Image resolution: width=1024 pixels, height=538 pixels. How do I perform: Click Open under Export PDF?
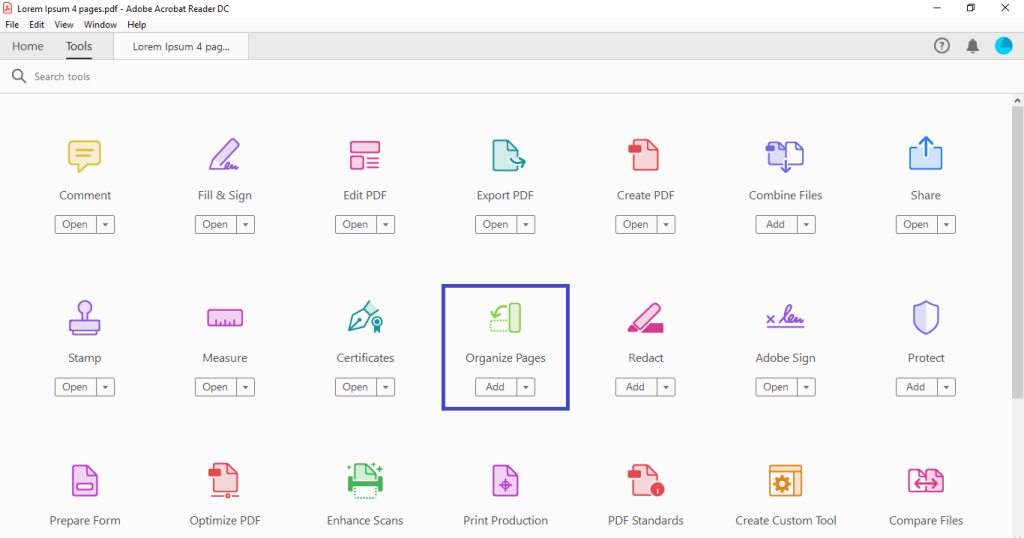496,225
